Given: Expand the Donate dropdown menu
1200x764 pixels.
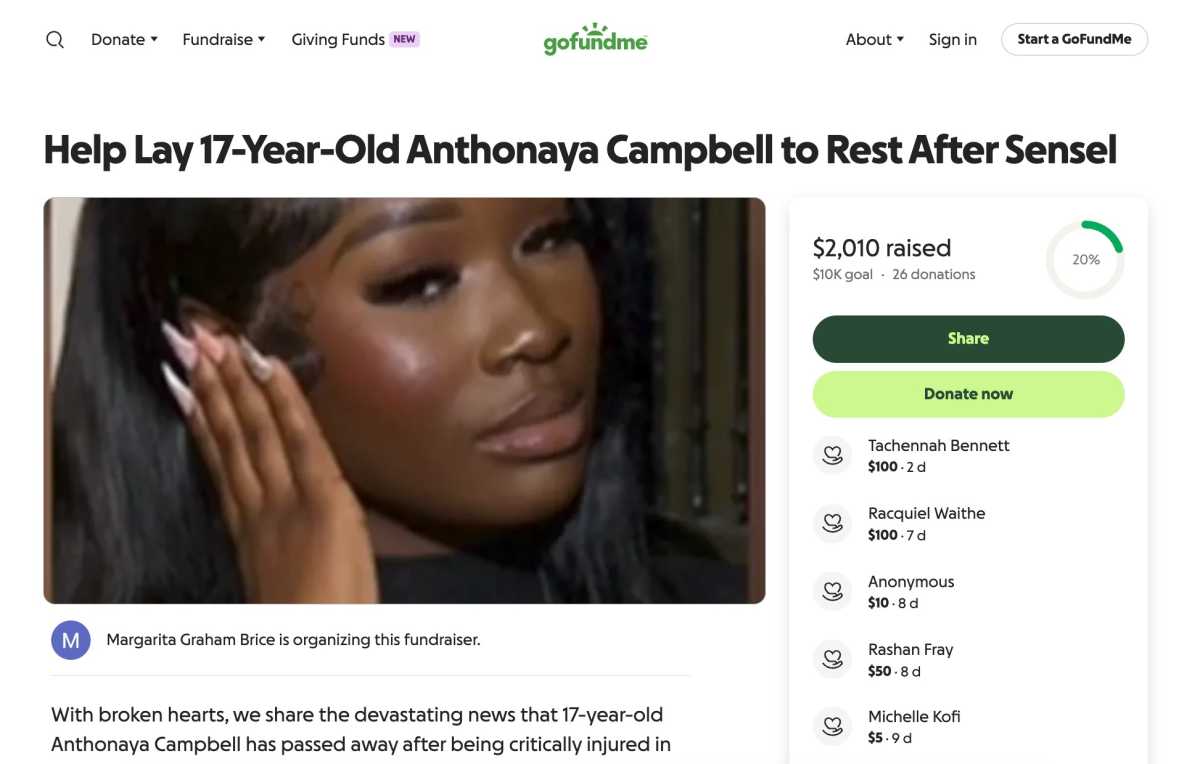Looking at the screenshot, I should tap(125, 40).
